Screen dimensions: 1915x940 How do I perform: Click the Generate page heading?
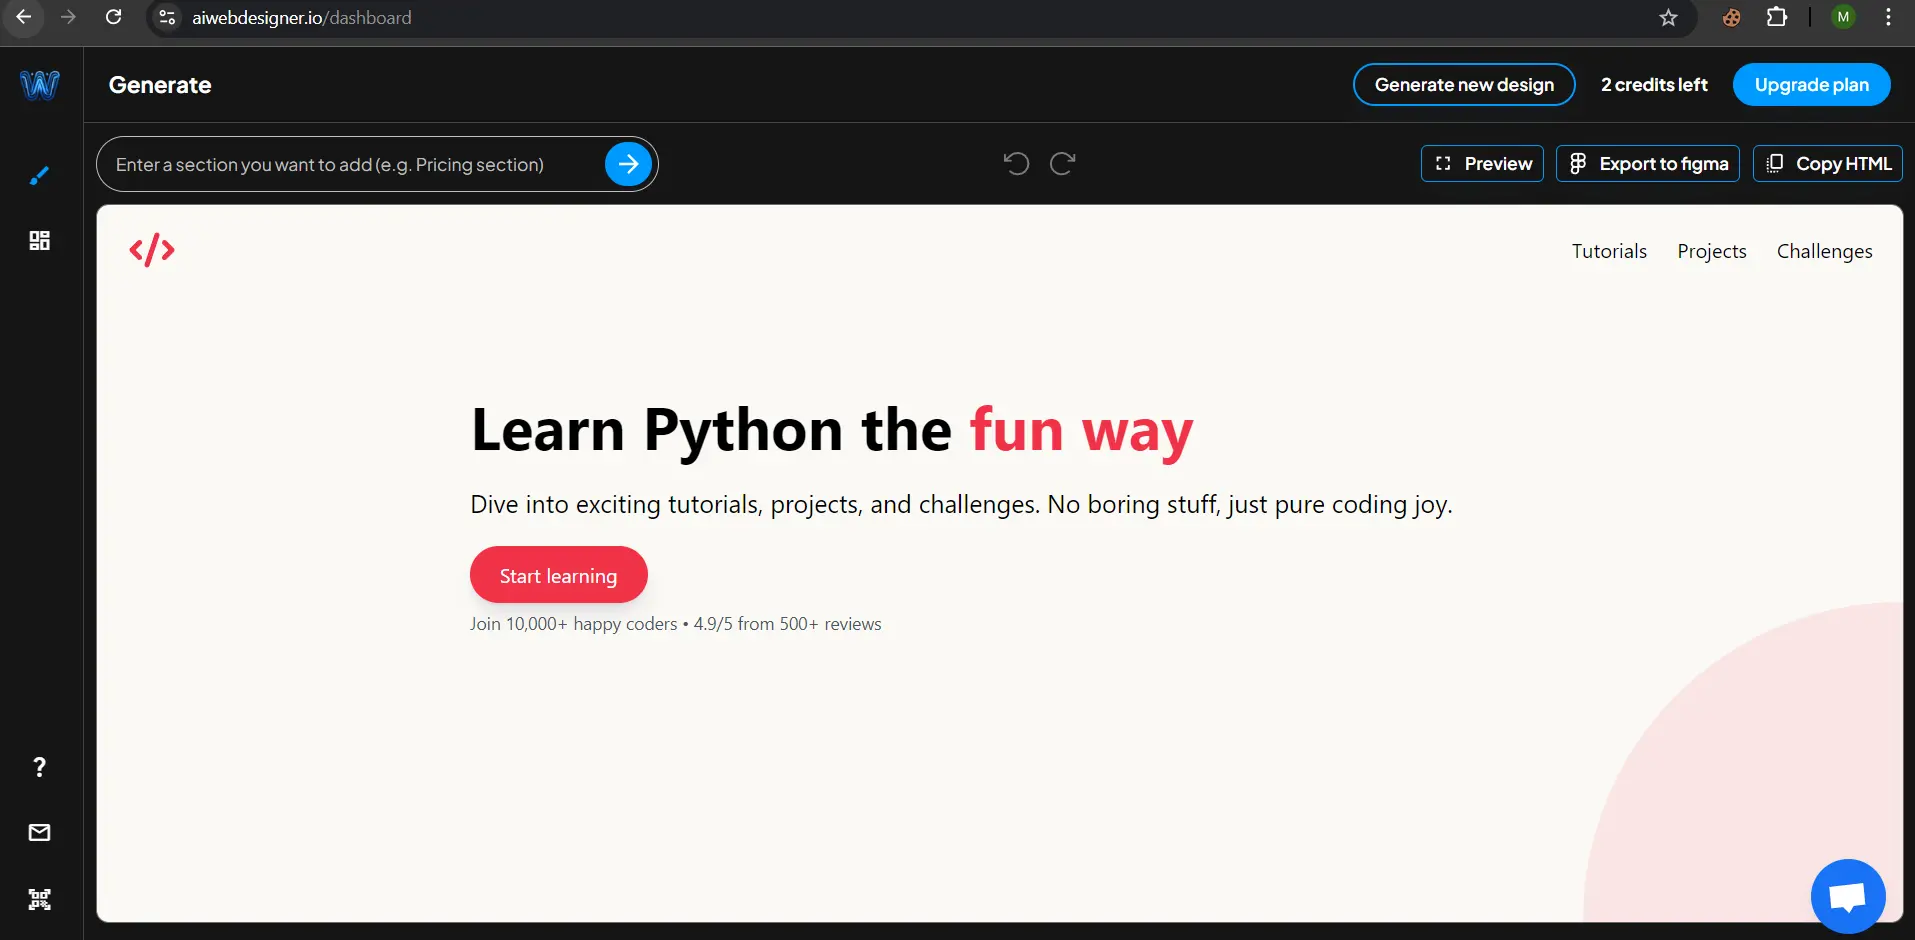click(x=160, y=85)
